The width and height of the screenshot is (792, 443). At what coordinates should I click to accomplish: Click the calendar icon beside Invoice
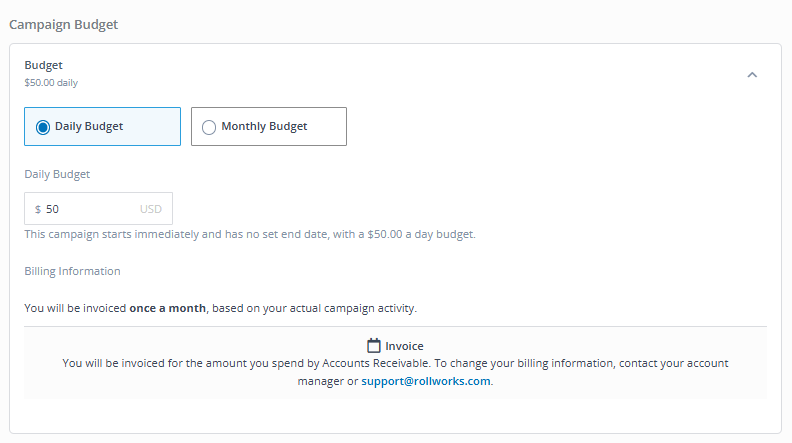tap(374, 346)
